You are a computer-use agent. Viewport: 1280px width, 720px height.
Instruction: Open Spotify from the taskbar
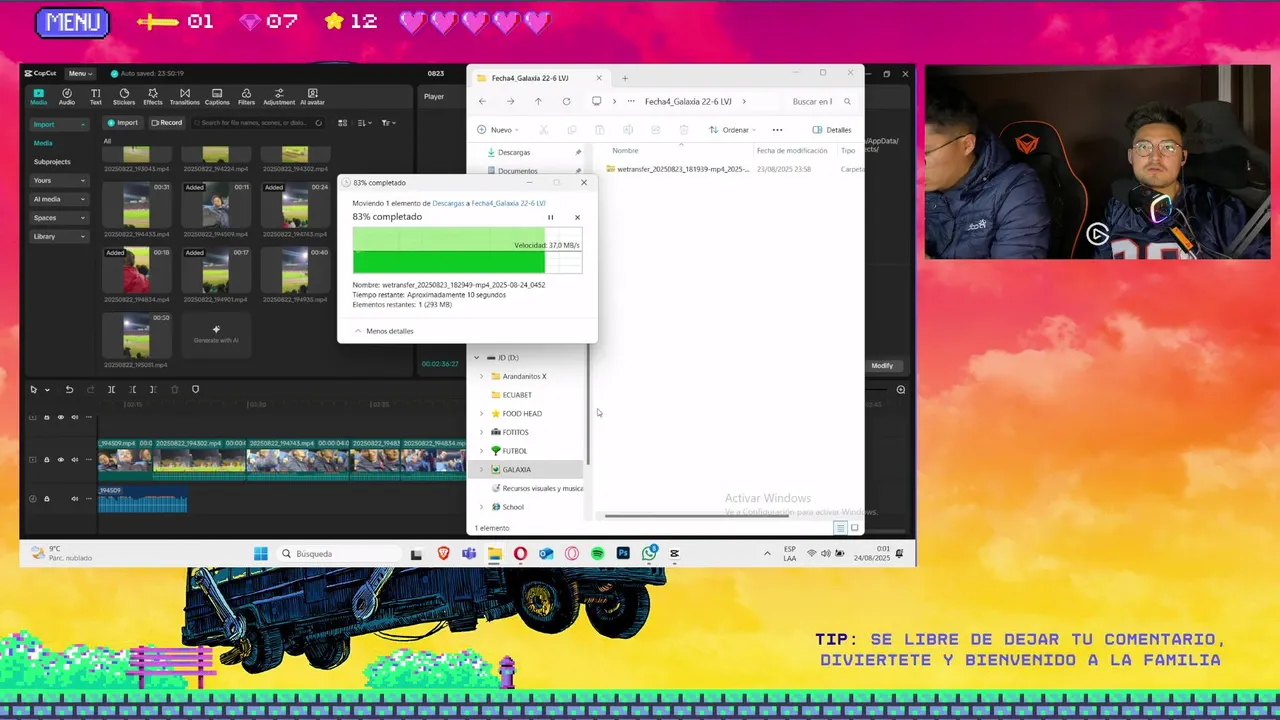click(597, 553)
